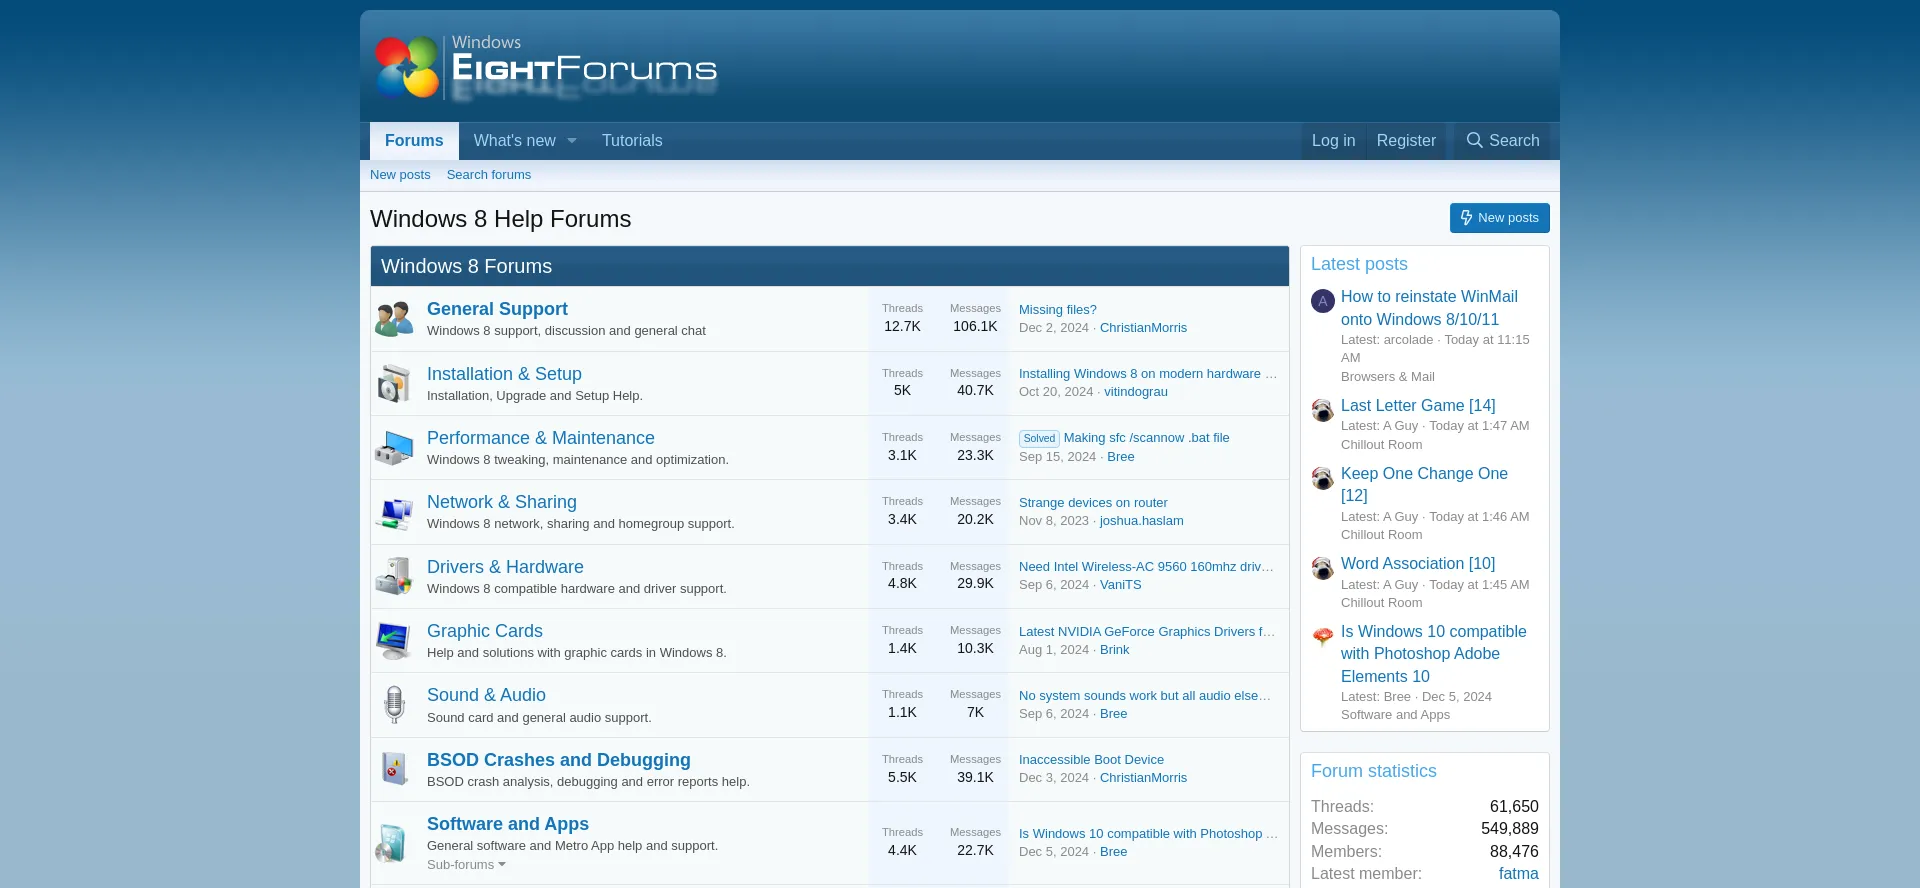Click the avatar beside Word Association
The width and height of the screenshot is (1920, 888).
coord(1323,568)
